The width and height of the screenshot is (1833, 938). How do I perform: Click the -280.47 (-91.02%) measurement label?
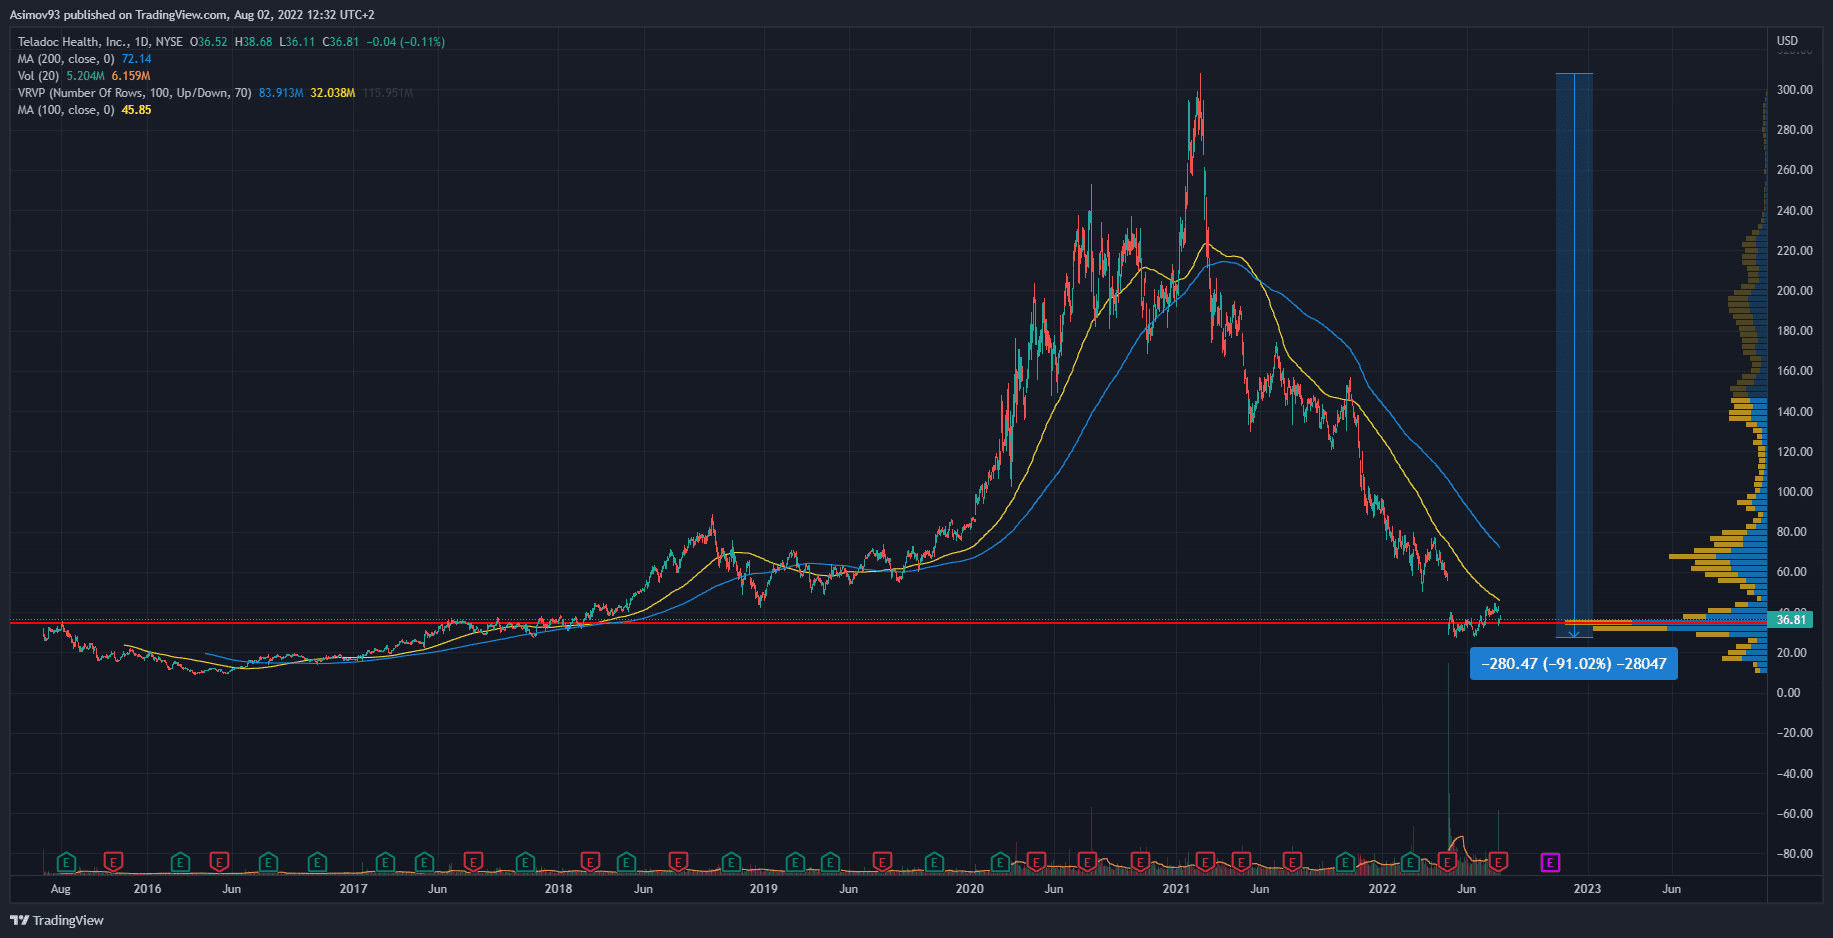pyautogui.click(x=1573, y=664)
